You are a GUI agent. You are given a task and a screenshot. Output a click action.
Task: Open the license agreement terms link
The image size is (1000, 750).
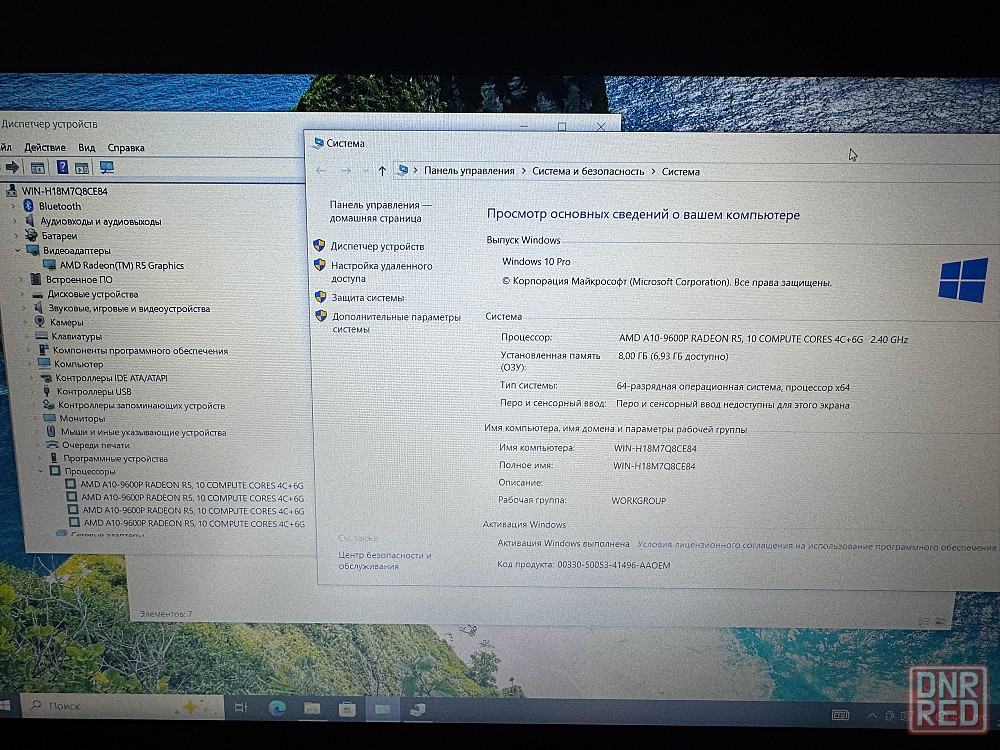816,546
